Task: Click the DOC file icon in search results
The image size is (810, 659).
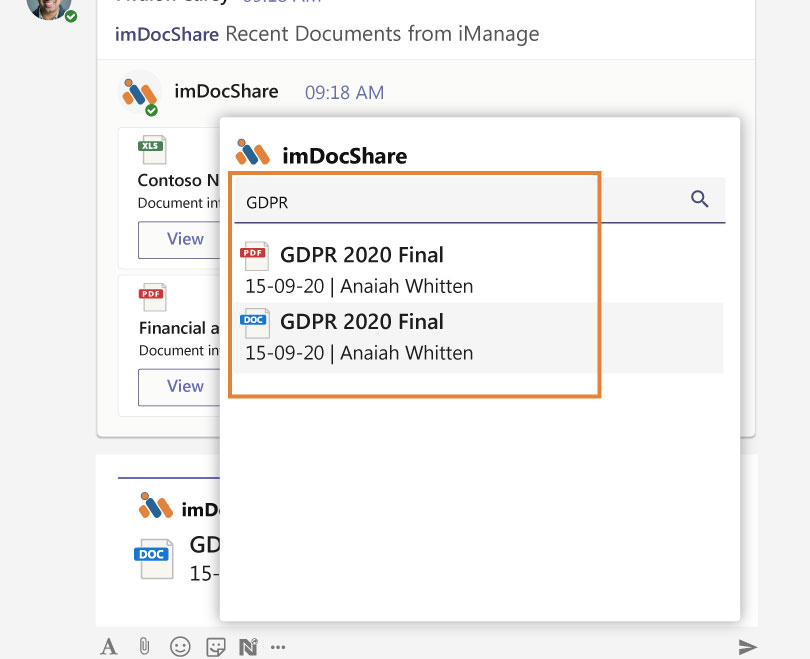Action: (x=254, y=323)
